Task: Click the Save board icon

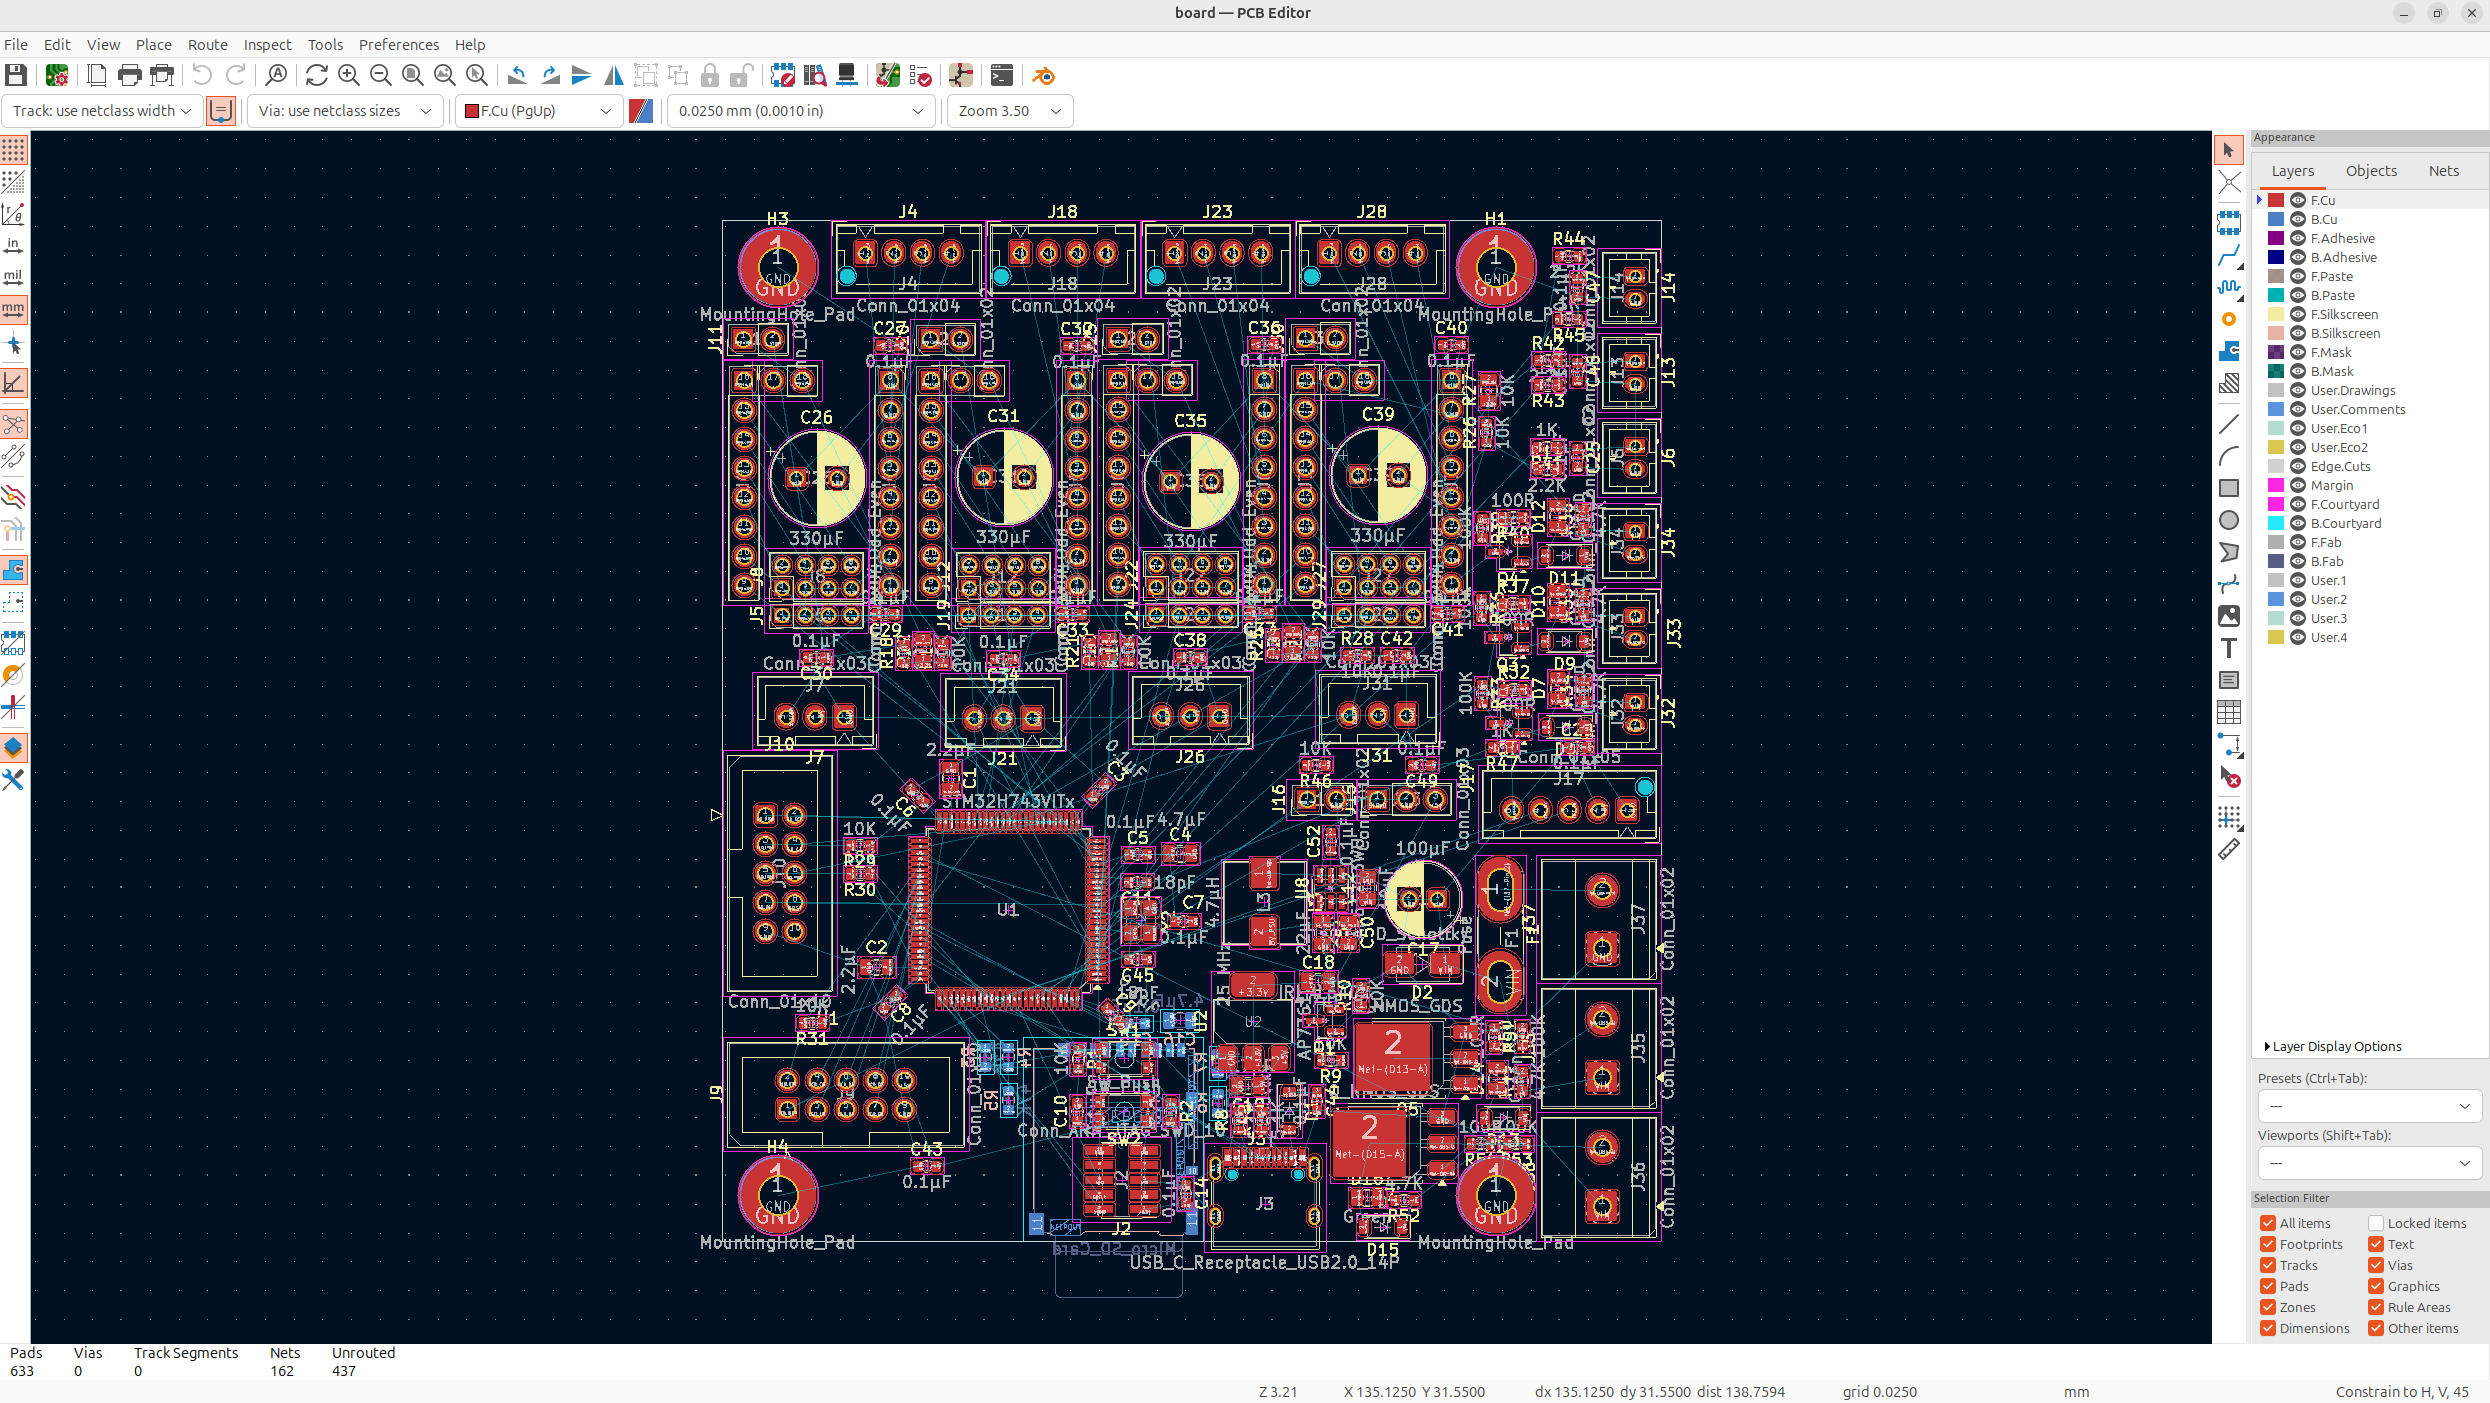Action: click(16, 76)
